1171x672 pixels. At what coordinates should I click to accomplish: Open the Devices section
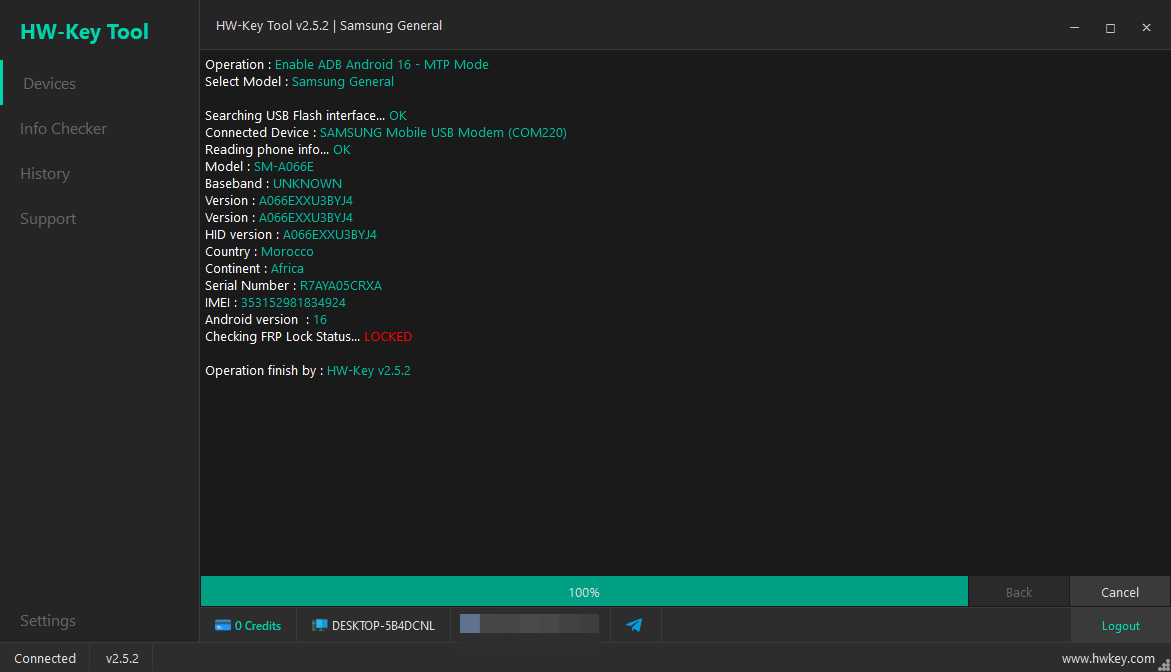49,84
